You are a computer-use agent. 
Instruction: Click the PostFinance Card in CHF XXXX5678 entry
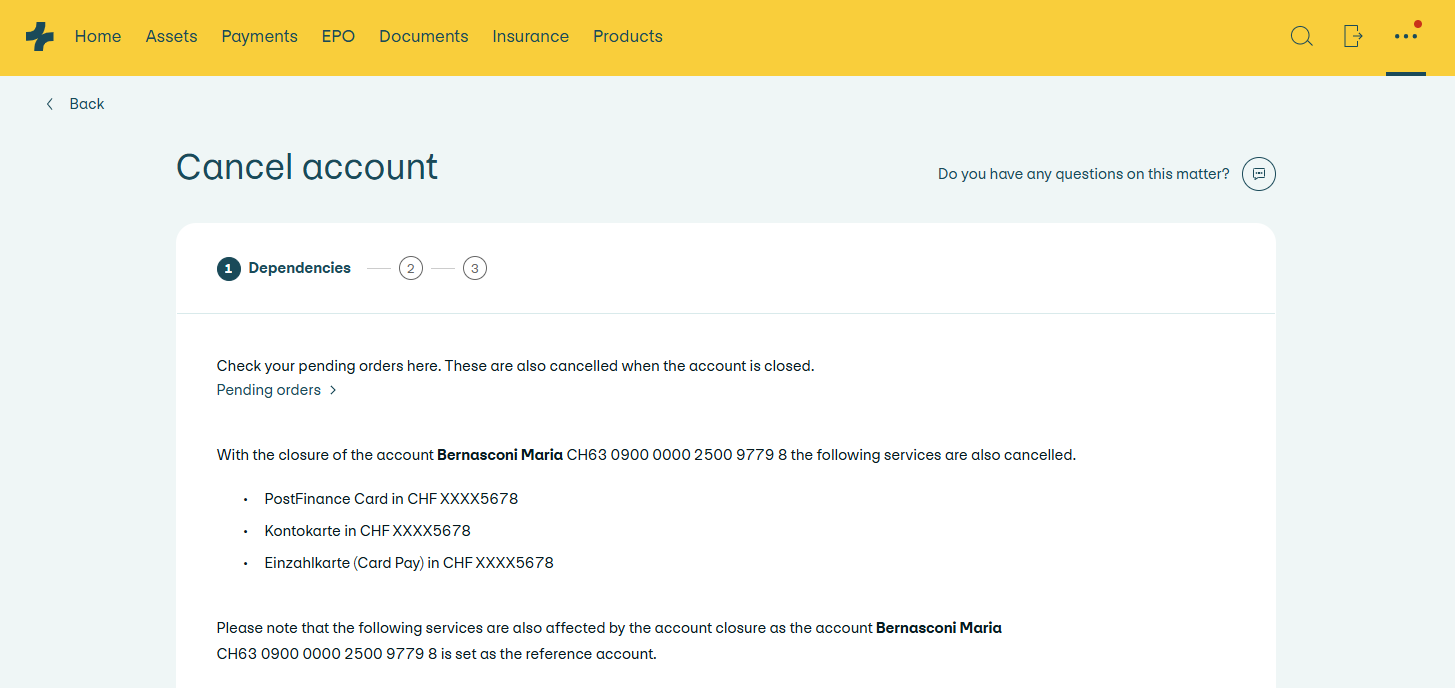tap(391, 499)
